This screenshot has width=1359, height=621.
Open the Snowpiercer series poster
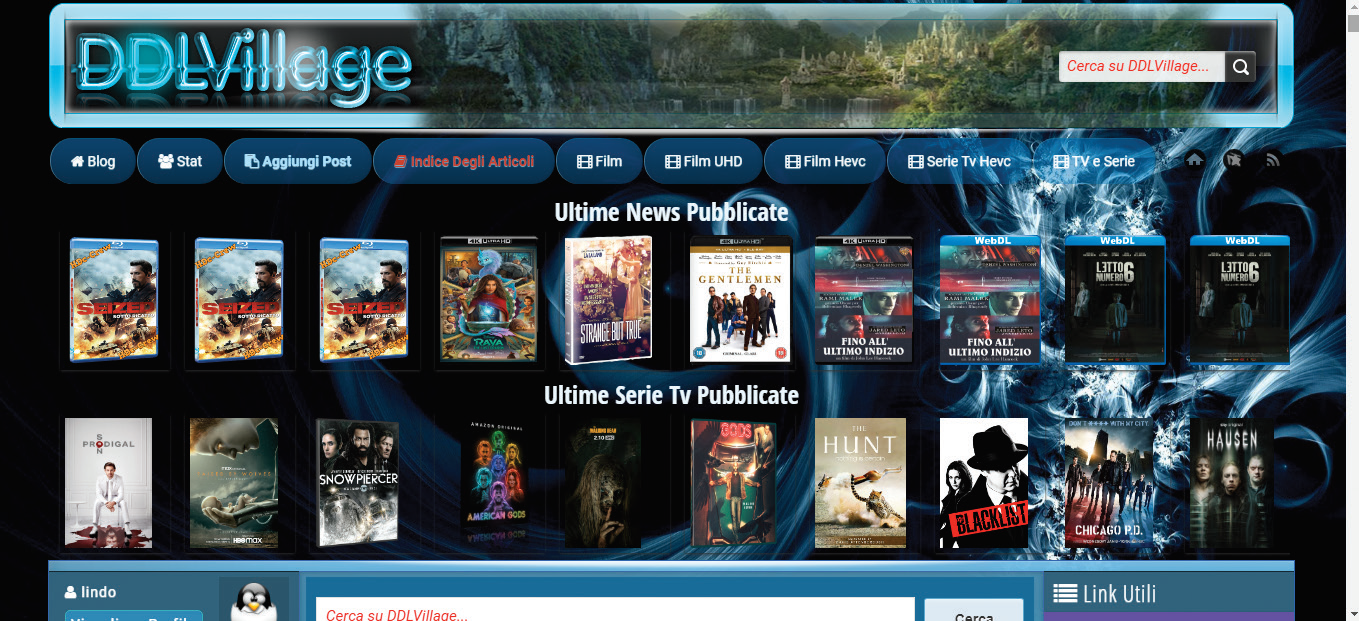point(357,483)
